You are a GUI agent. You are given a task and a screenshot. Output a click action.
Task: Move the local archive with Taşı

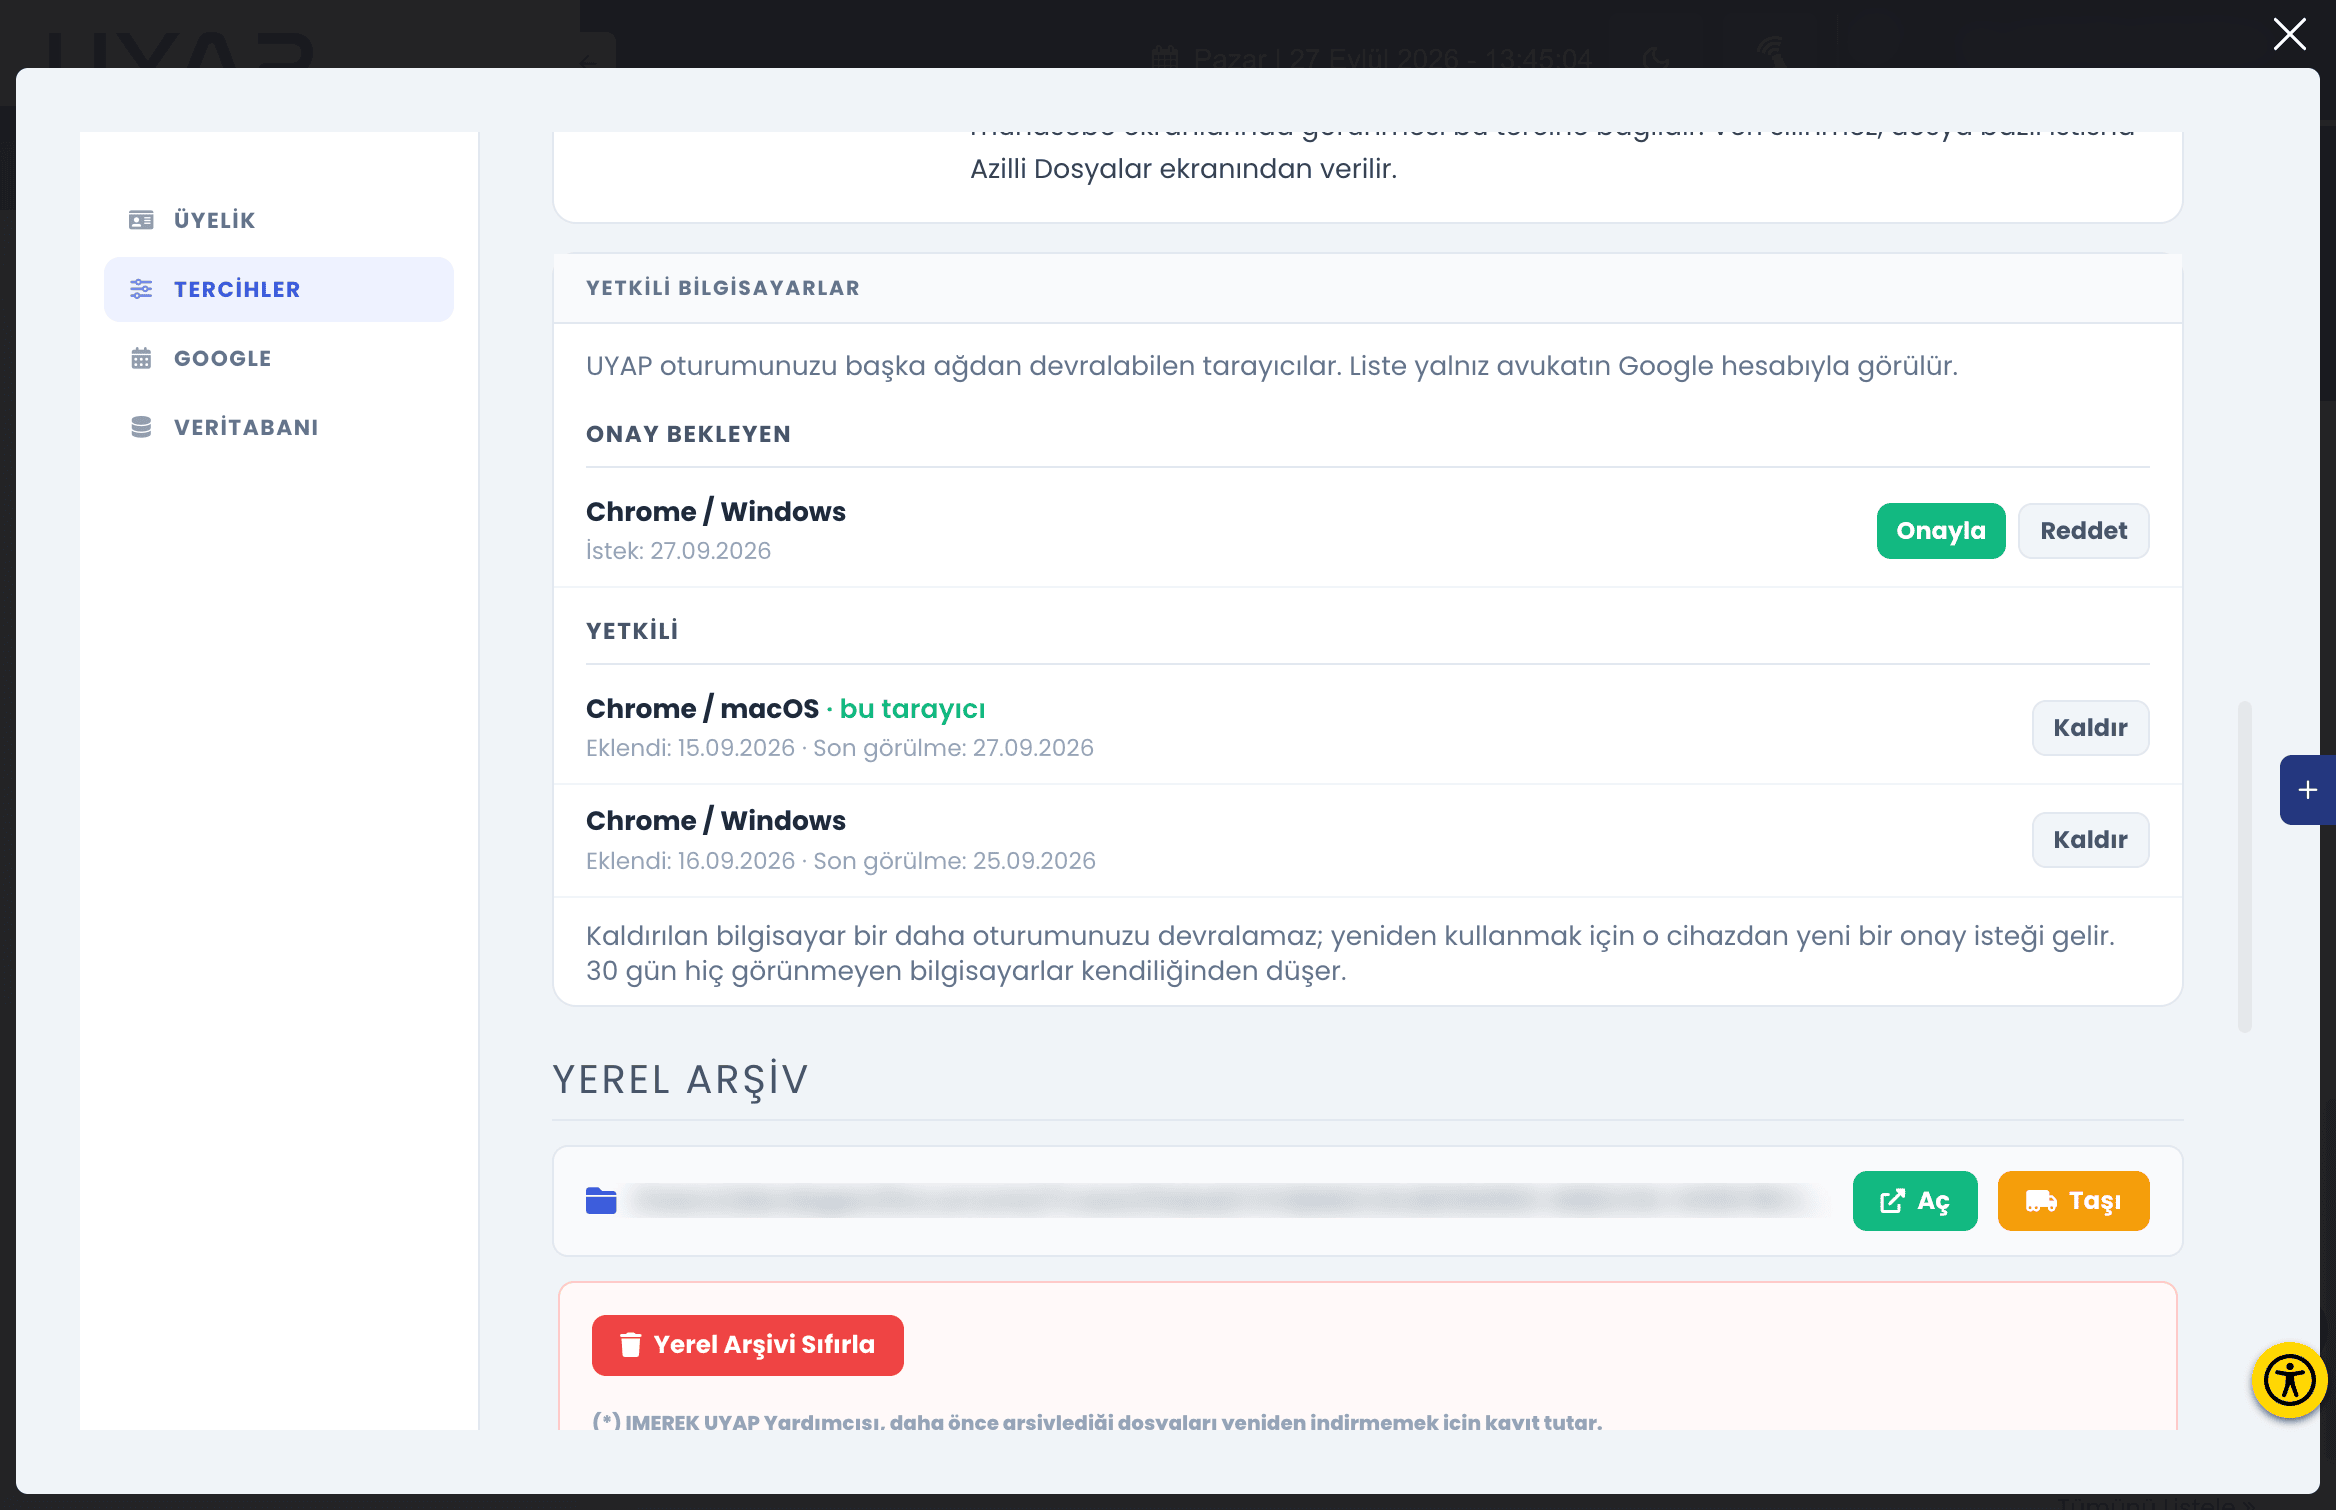(x=2073, y=1201)
